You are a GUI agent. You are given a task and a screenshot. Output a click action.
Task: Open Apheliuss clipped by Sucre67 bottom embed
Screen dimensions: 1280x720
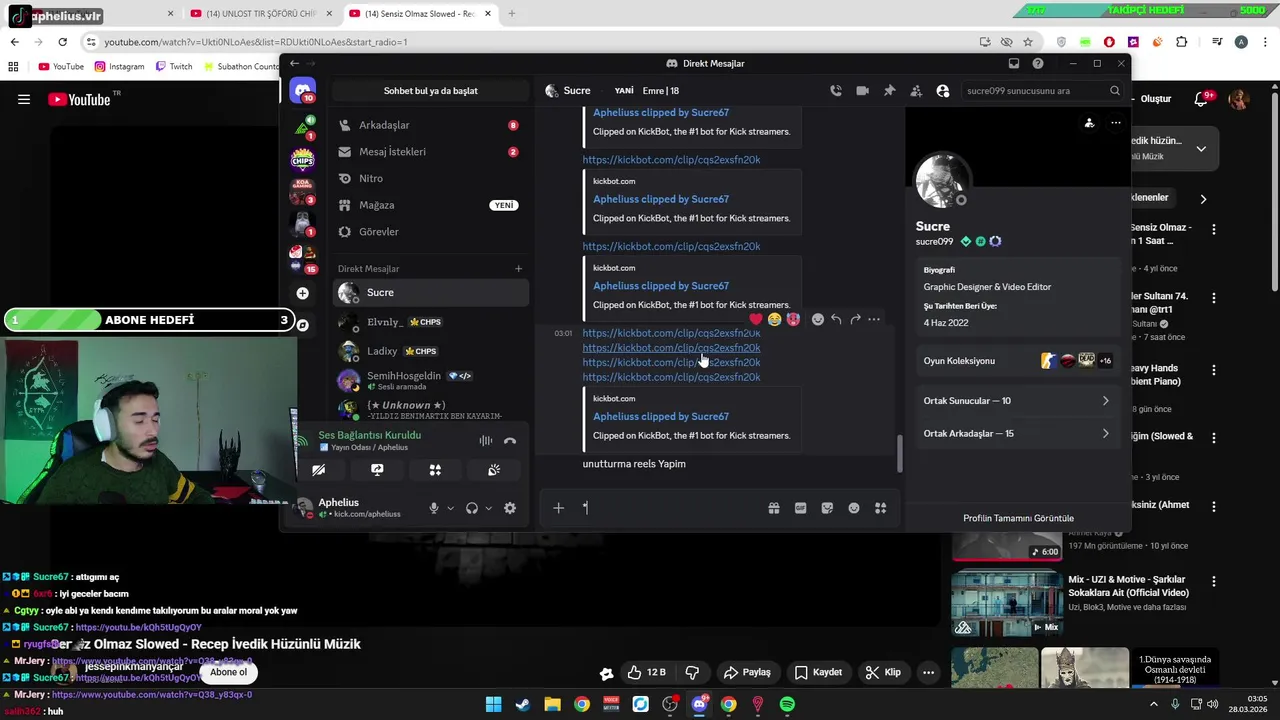click(661, 417)
